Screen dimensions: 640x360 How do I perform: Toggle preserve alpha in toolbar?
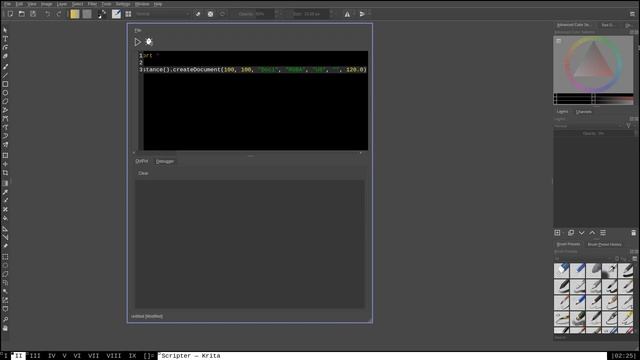210,14
